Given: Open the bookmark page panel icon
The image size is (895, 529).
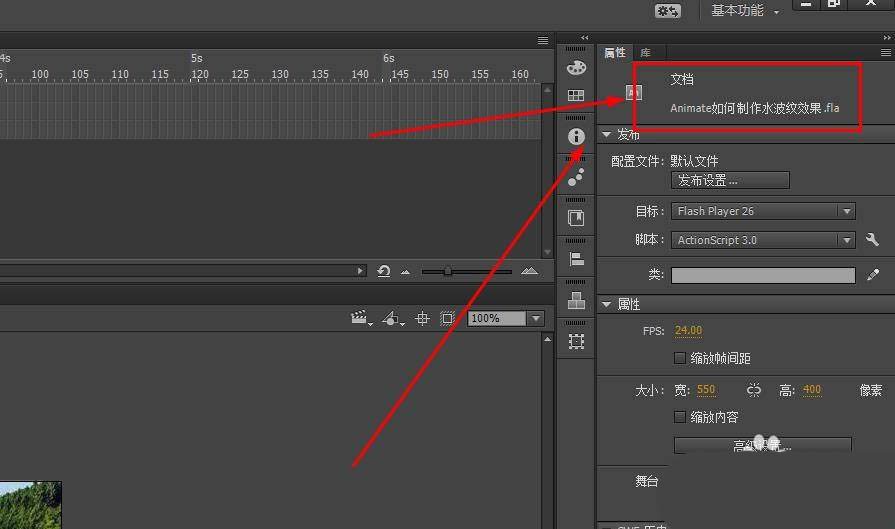Looking at the screenshot, I should (576, 218).
